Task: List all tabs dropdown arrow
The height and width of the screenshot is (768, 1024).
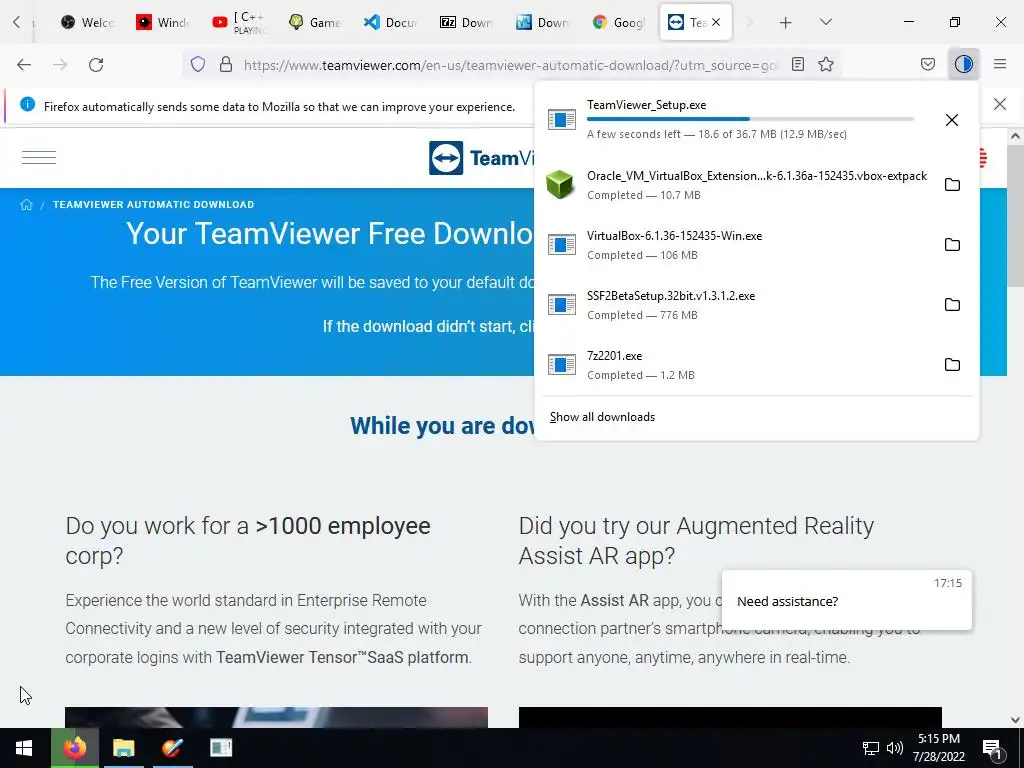Action: tap(826, 22)
